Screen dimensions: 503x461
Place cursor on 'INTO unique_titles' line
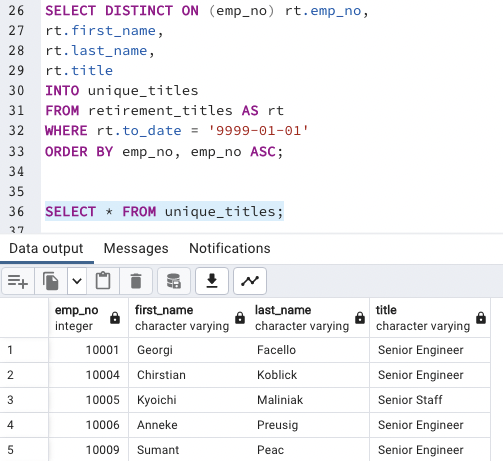click(122, 91)
